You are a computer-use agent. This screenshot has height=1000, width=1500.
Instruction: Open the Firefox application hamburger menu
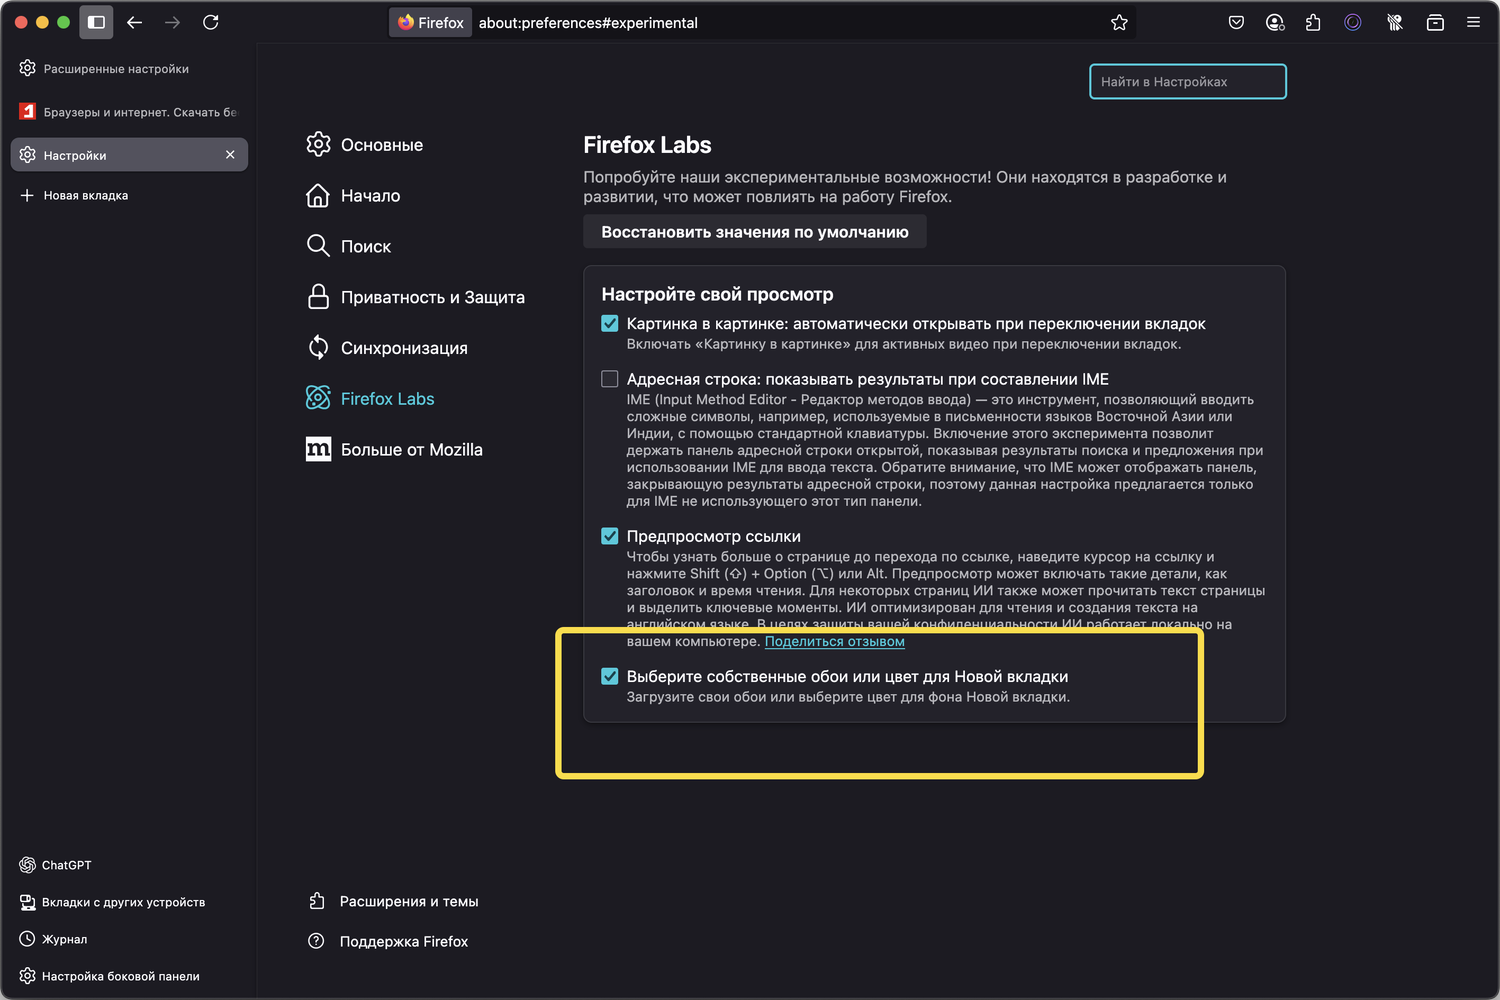[1473, 22]
